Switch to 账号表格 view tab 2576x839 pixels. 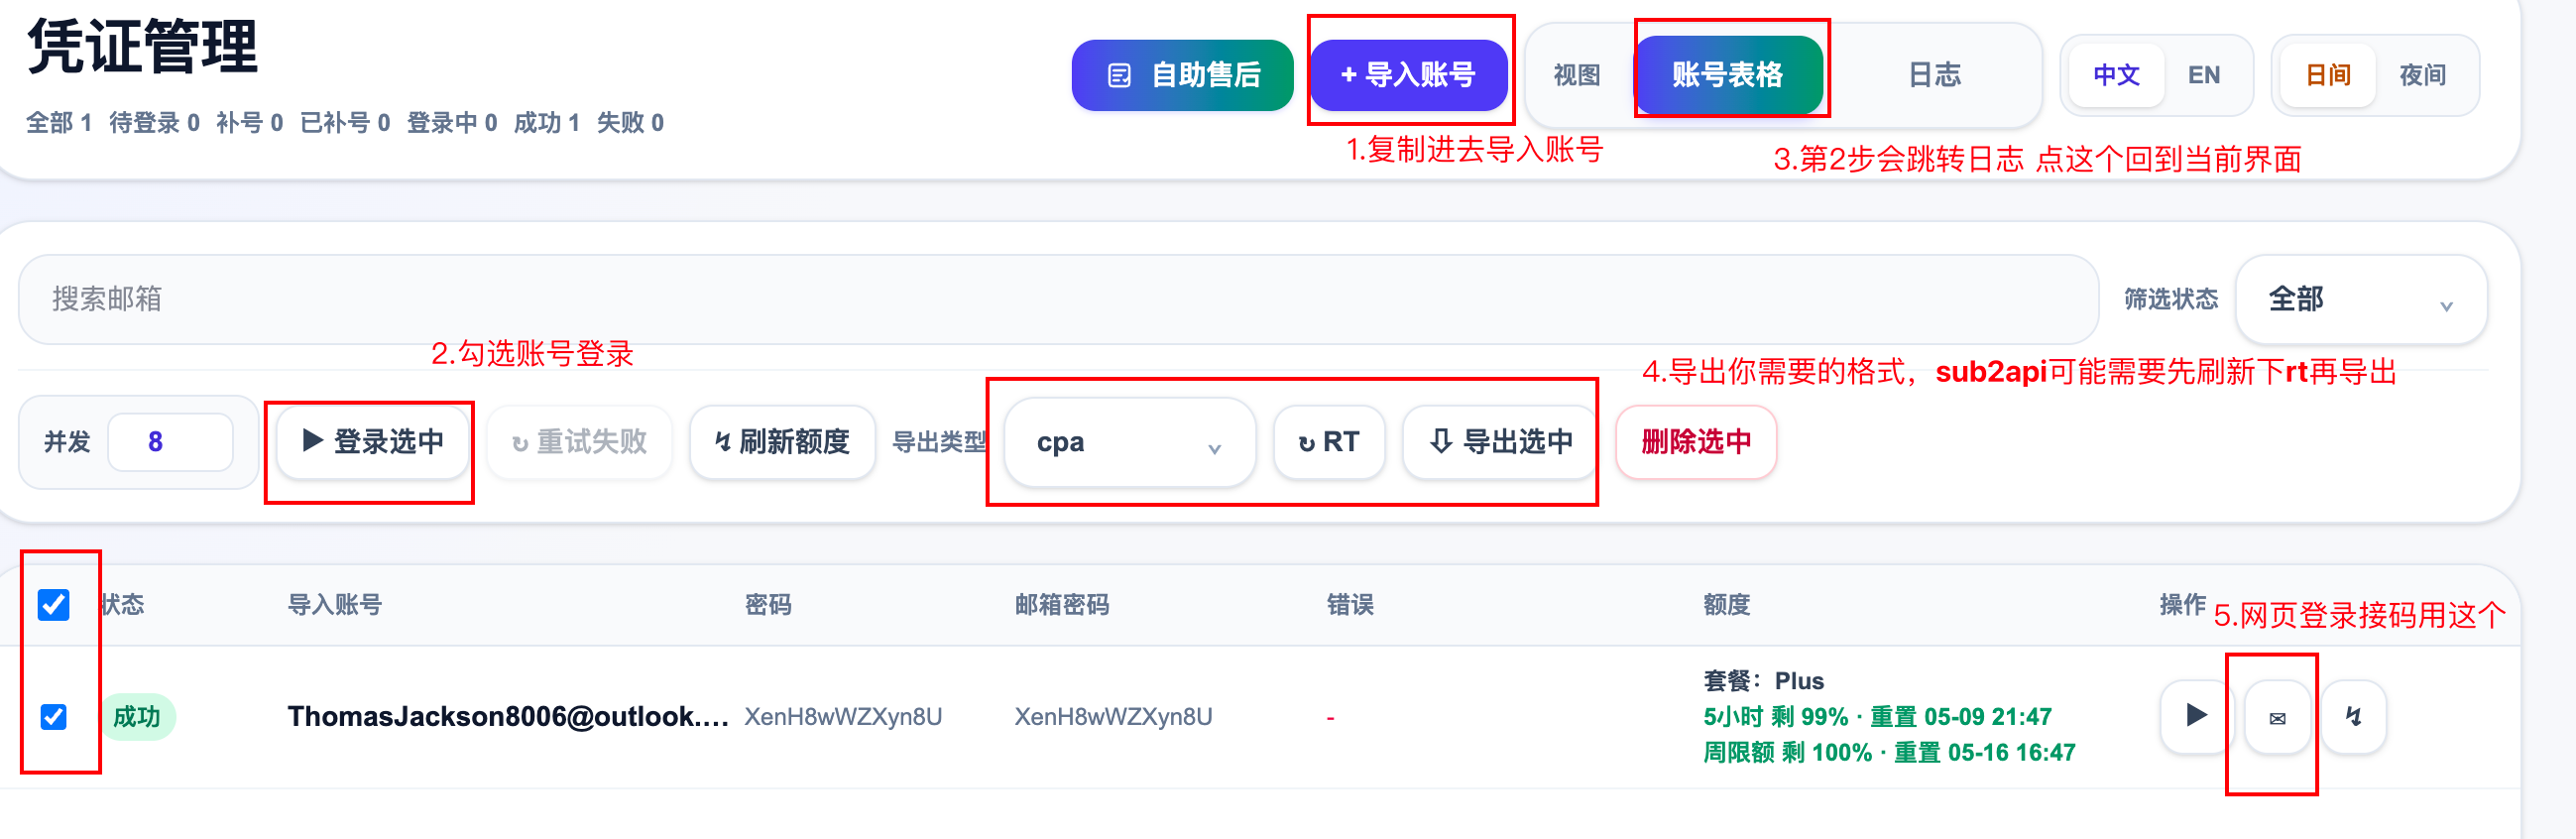(x=1727, y=75)
